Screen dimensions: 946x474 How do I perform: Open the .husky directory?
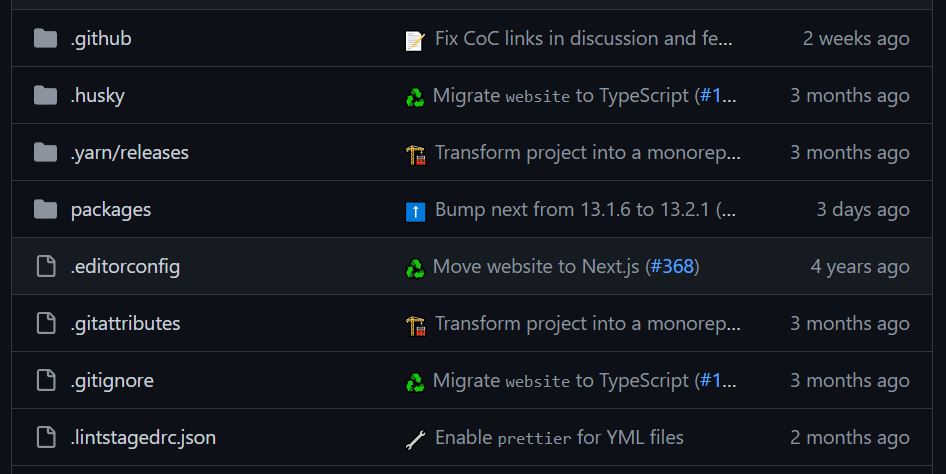coord(98,96)
